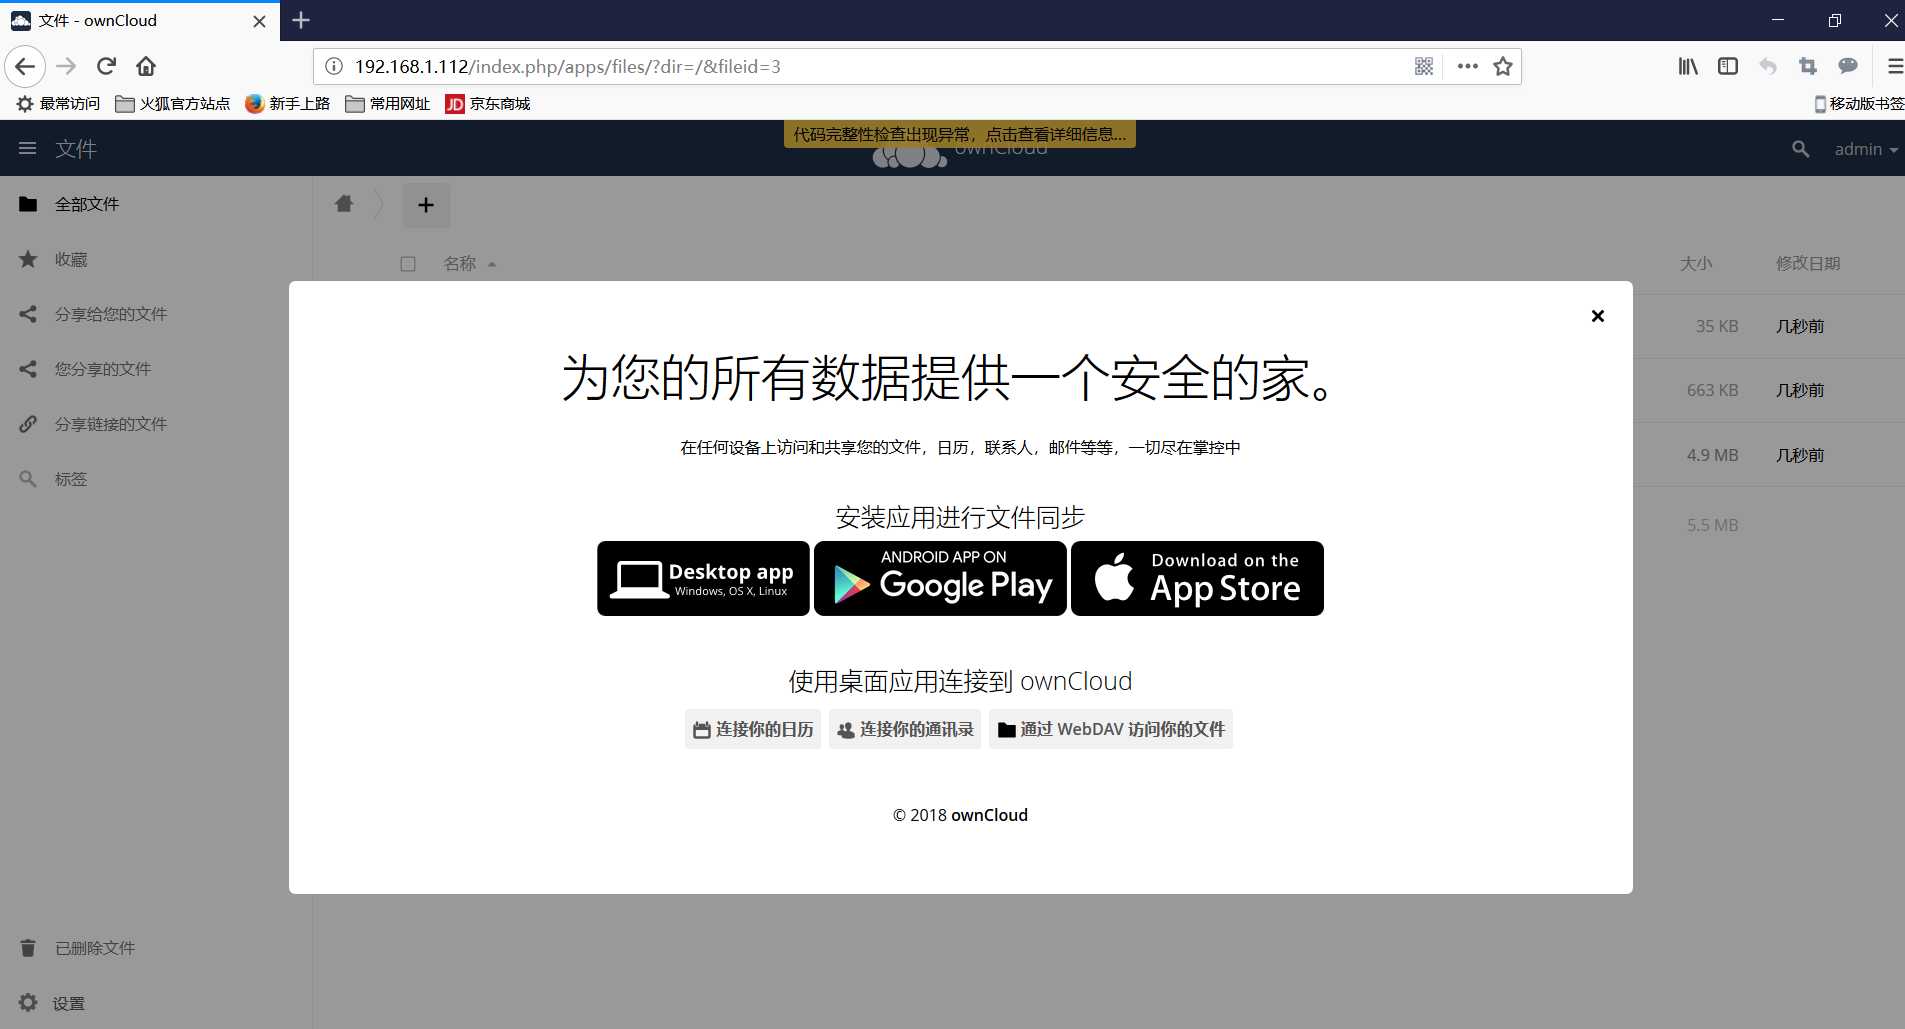The height and width of the screenshot is (1029, 1905).
Task: Select 收藏 favorites in the sidebar
Action: (155, 259)
